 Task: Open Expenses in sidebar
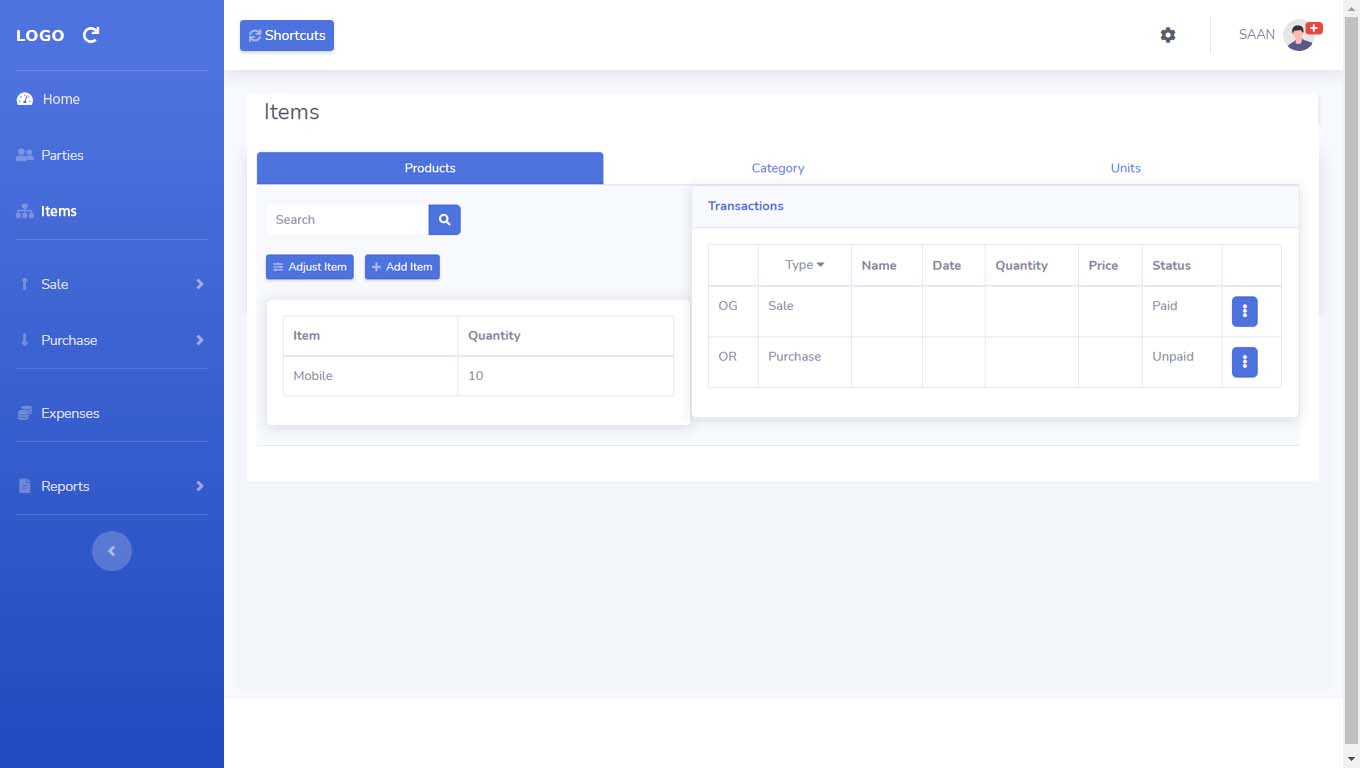(70, 413)
